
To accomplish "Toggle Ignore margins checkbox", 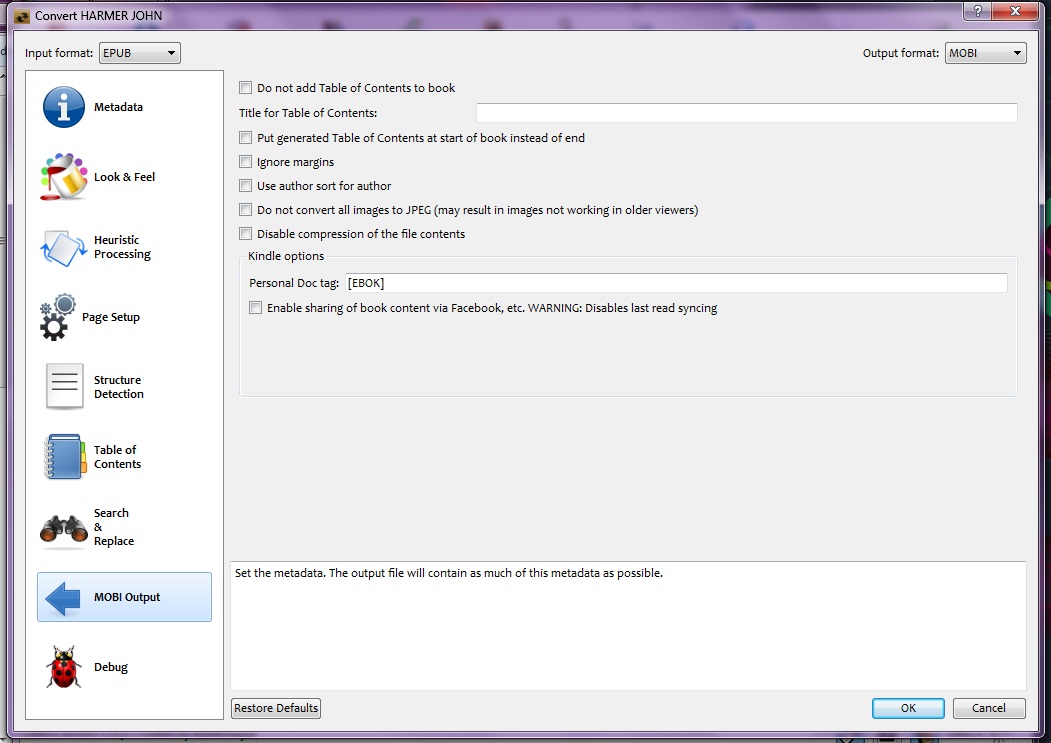I will [x=246, y=162].
